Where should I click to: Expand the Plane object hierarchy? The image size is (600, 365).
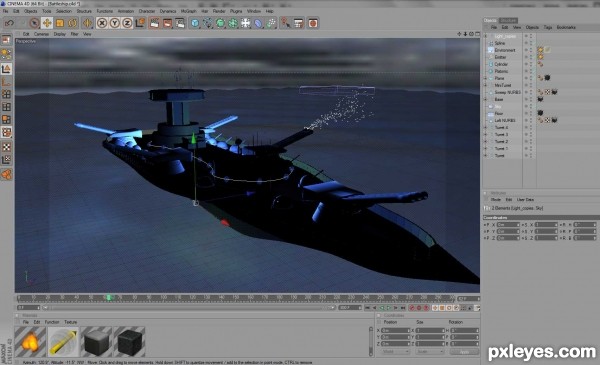tap(486, 78)
